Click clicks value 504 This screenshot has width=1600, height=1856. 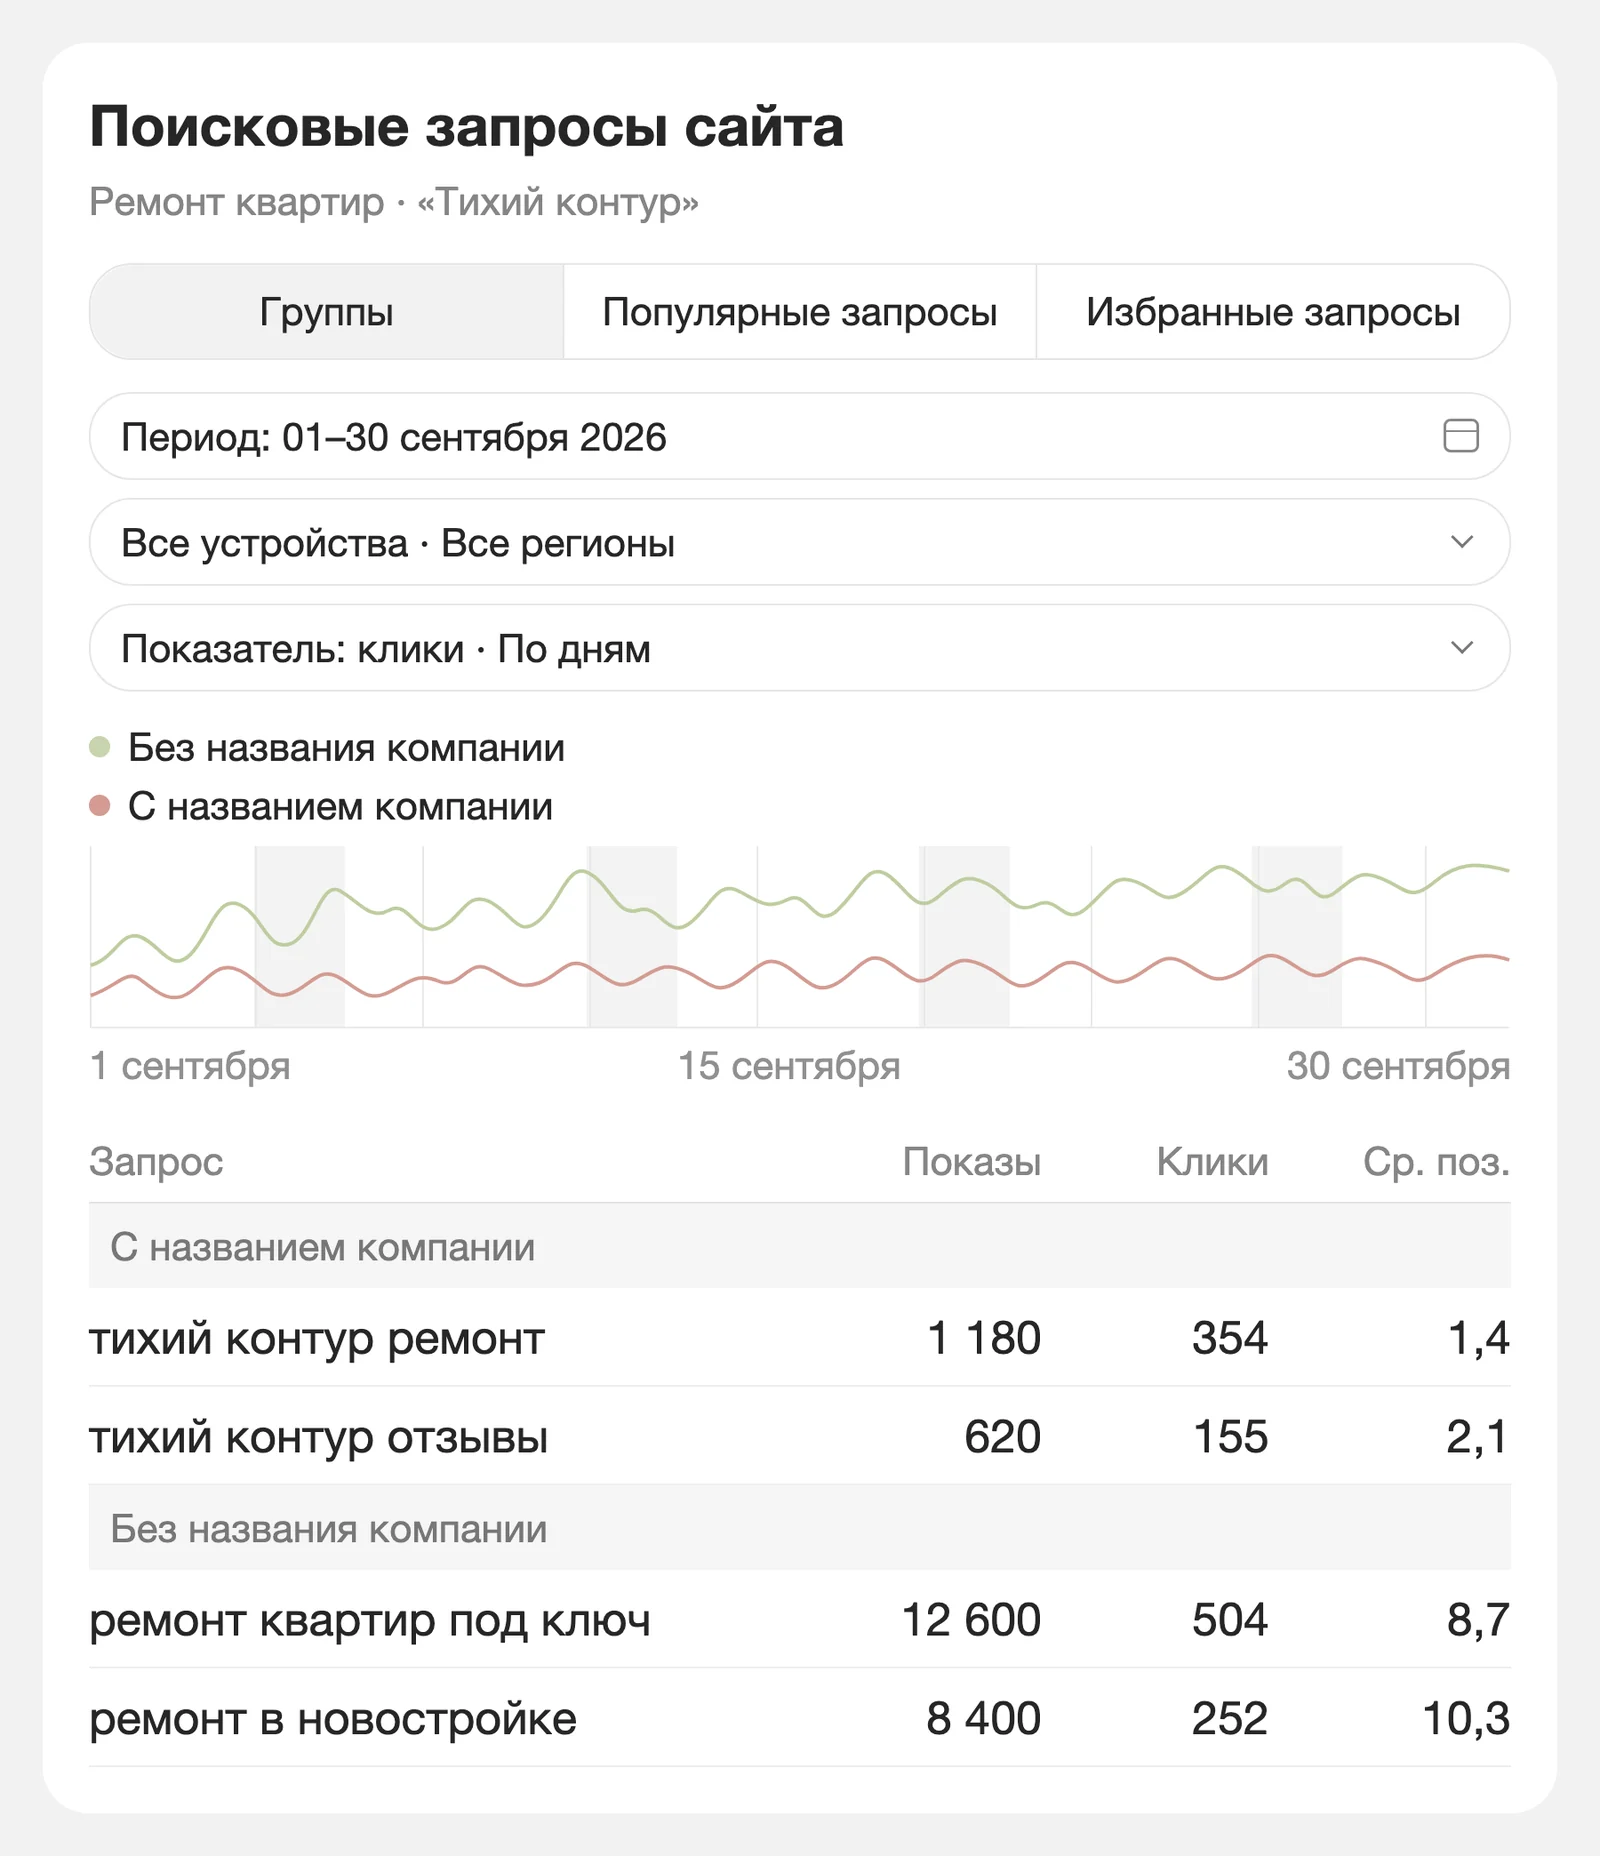click(1230, 1619)
